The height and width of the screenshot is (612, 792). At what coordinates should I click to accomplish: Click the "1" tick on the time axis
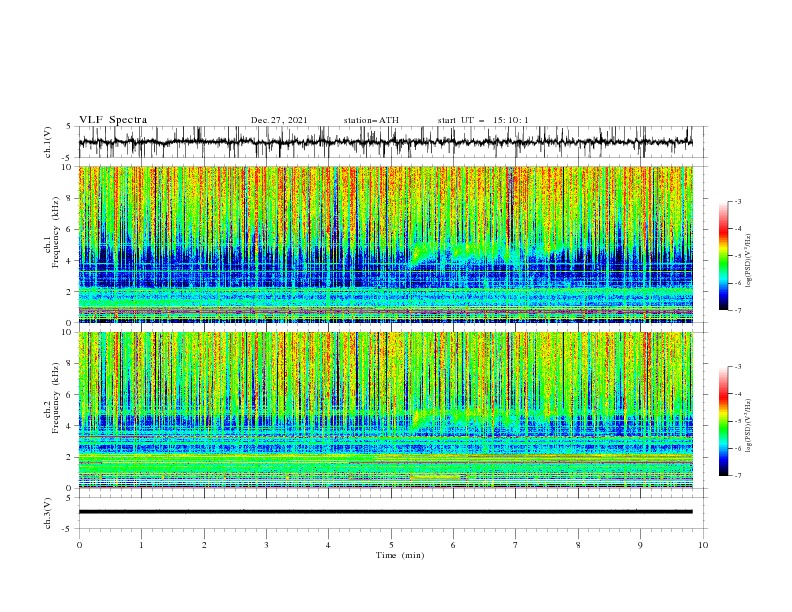pos(141,545)
